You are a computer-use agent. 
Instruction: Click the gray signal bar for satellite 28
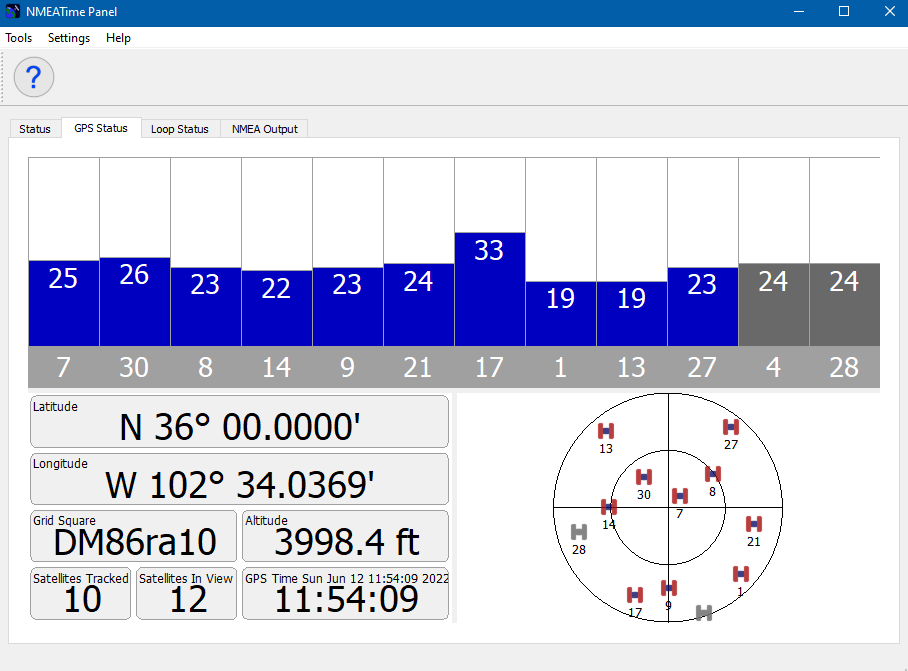(x=845, y=305)
